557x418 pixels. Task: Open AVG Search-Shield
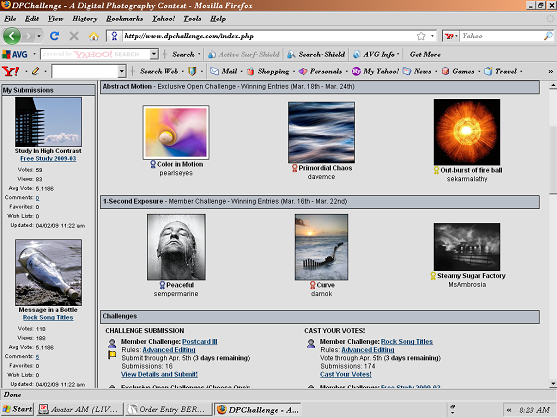click(316, 54)
